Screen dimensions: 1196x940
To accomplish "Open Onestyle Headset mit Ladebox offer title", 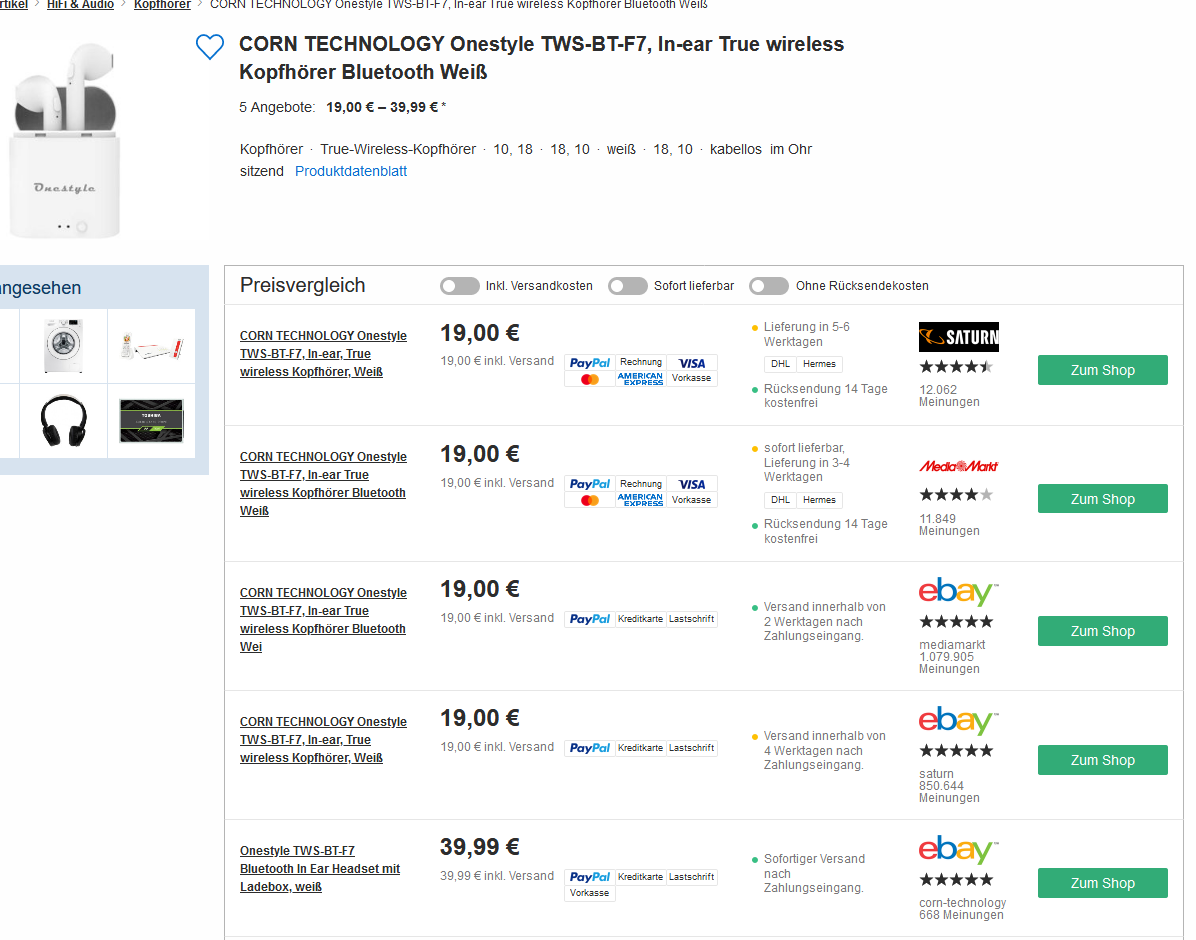I will coord(319,869).
